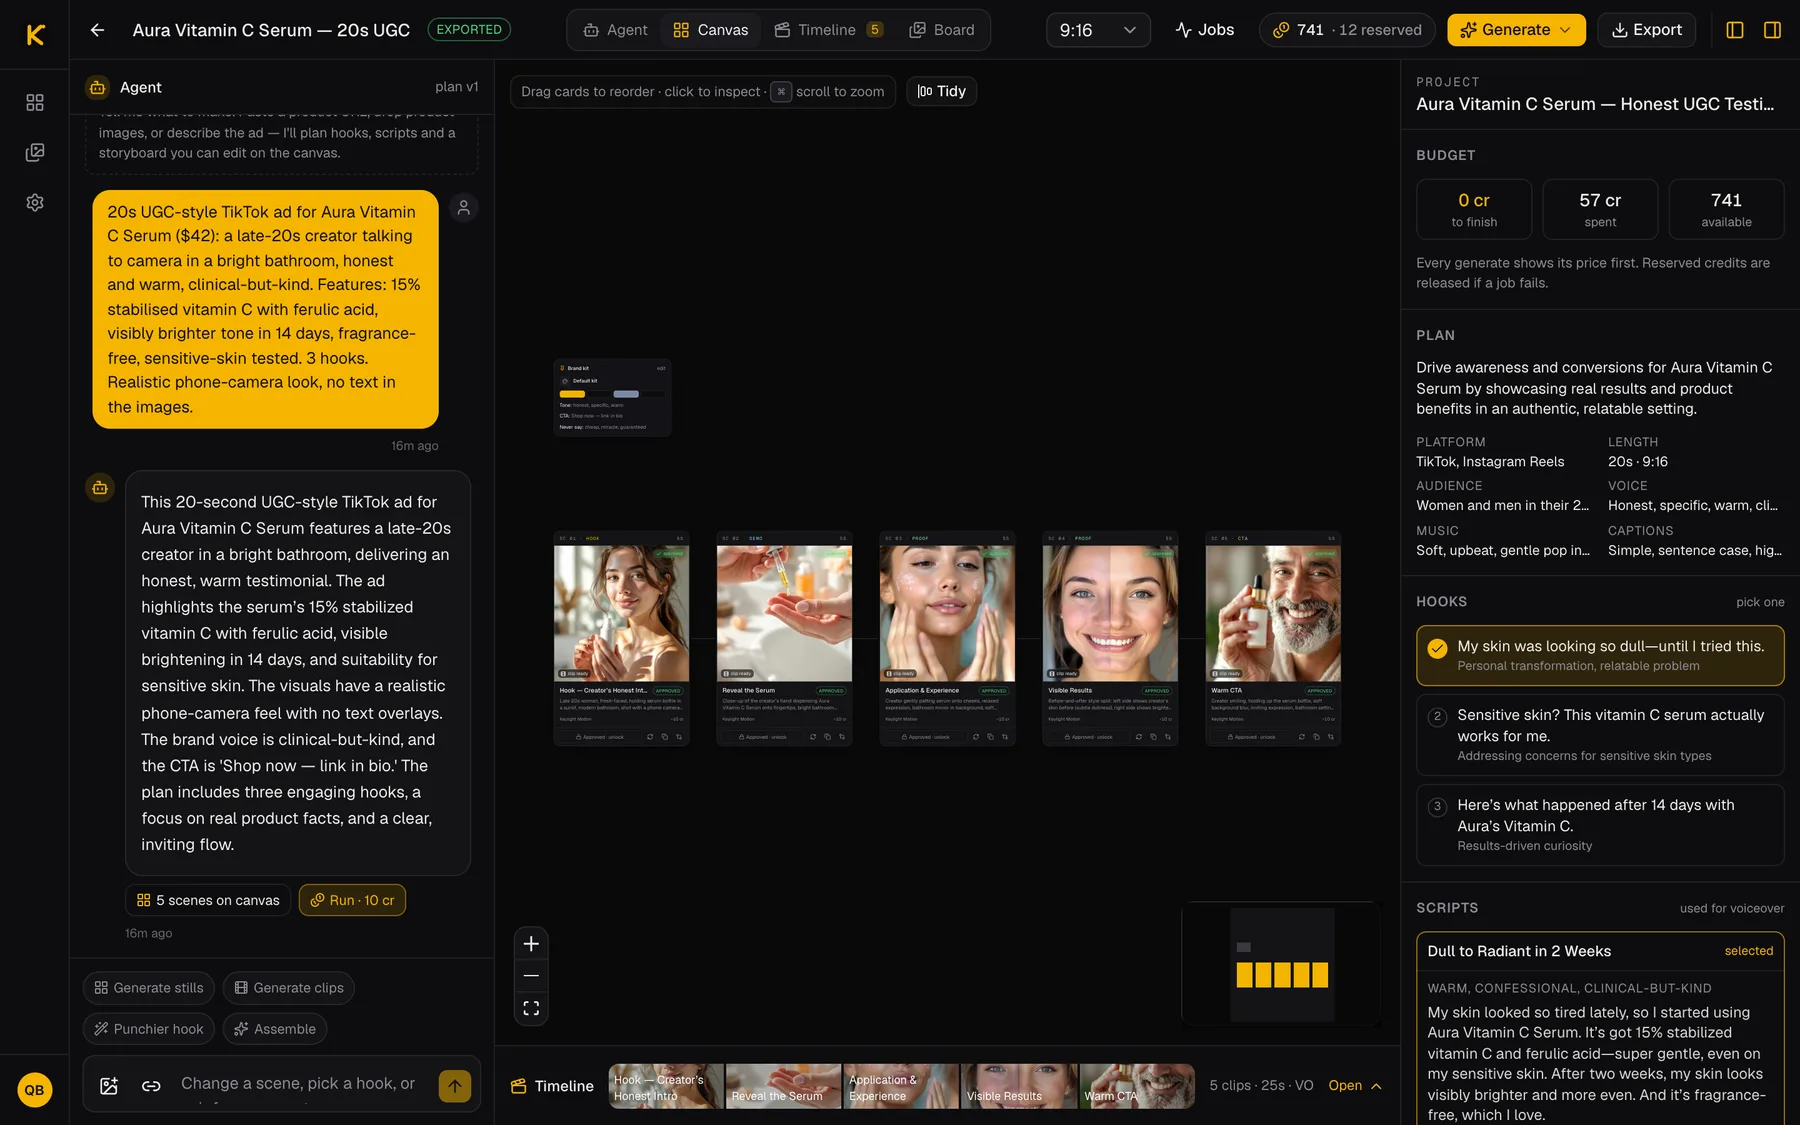The height and width of the screenshot is (1125, 1800).
Task: Open settings gear in left sidebar
Action: coord(35,202)
